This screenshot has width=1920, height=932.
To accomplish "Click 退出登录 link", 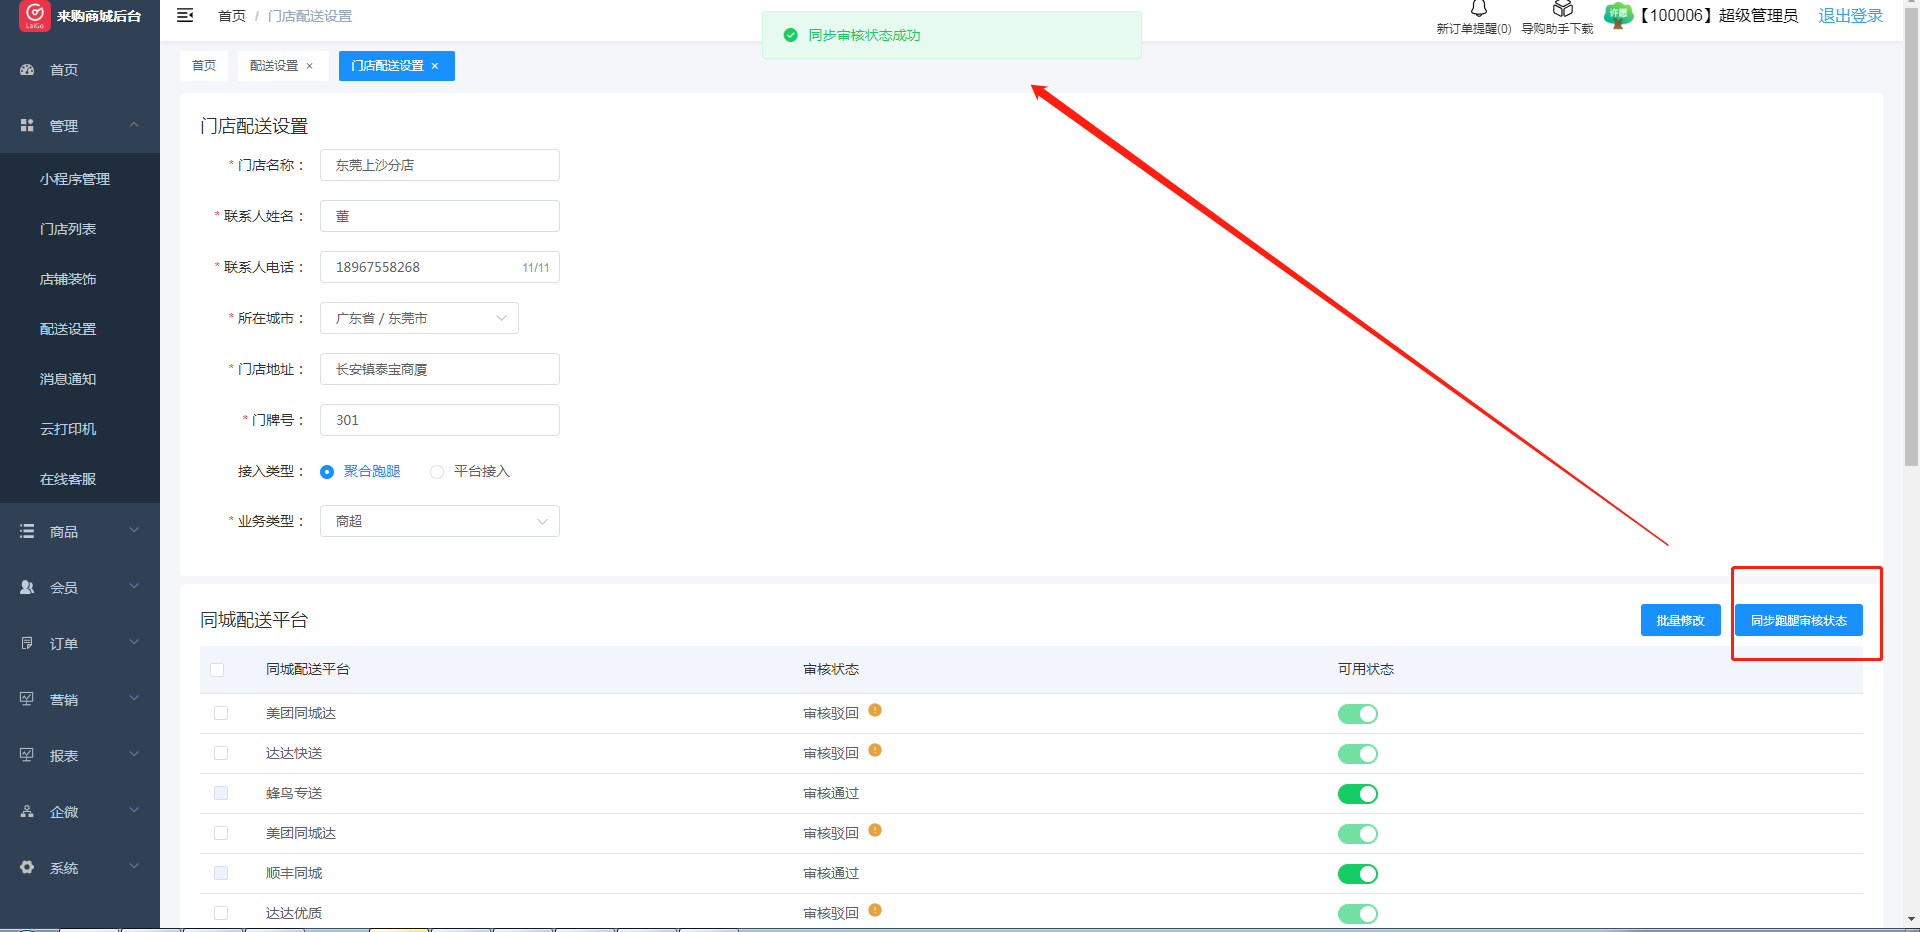I will pos(1850,16).
